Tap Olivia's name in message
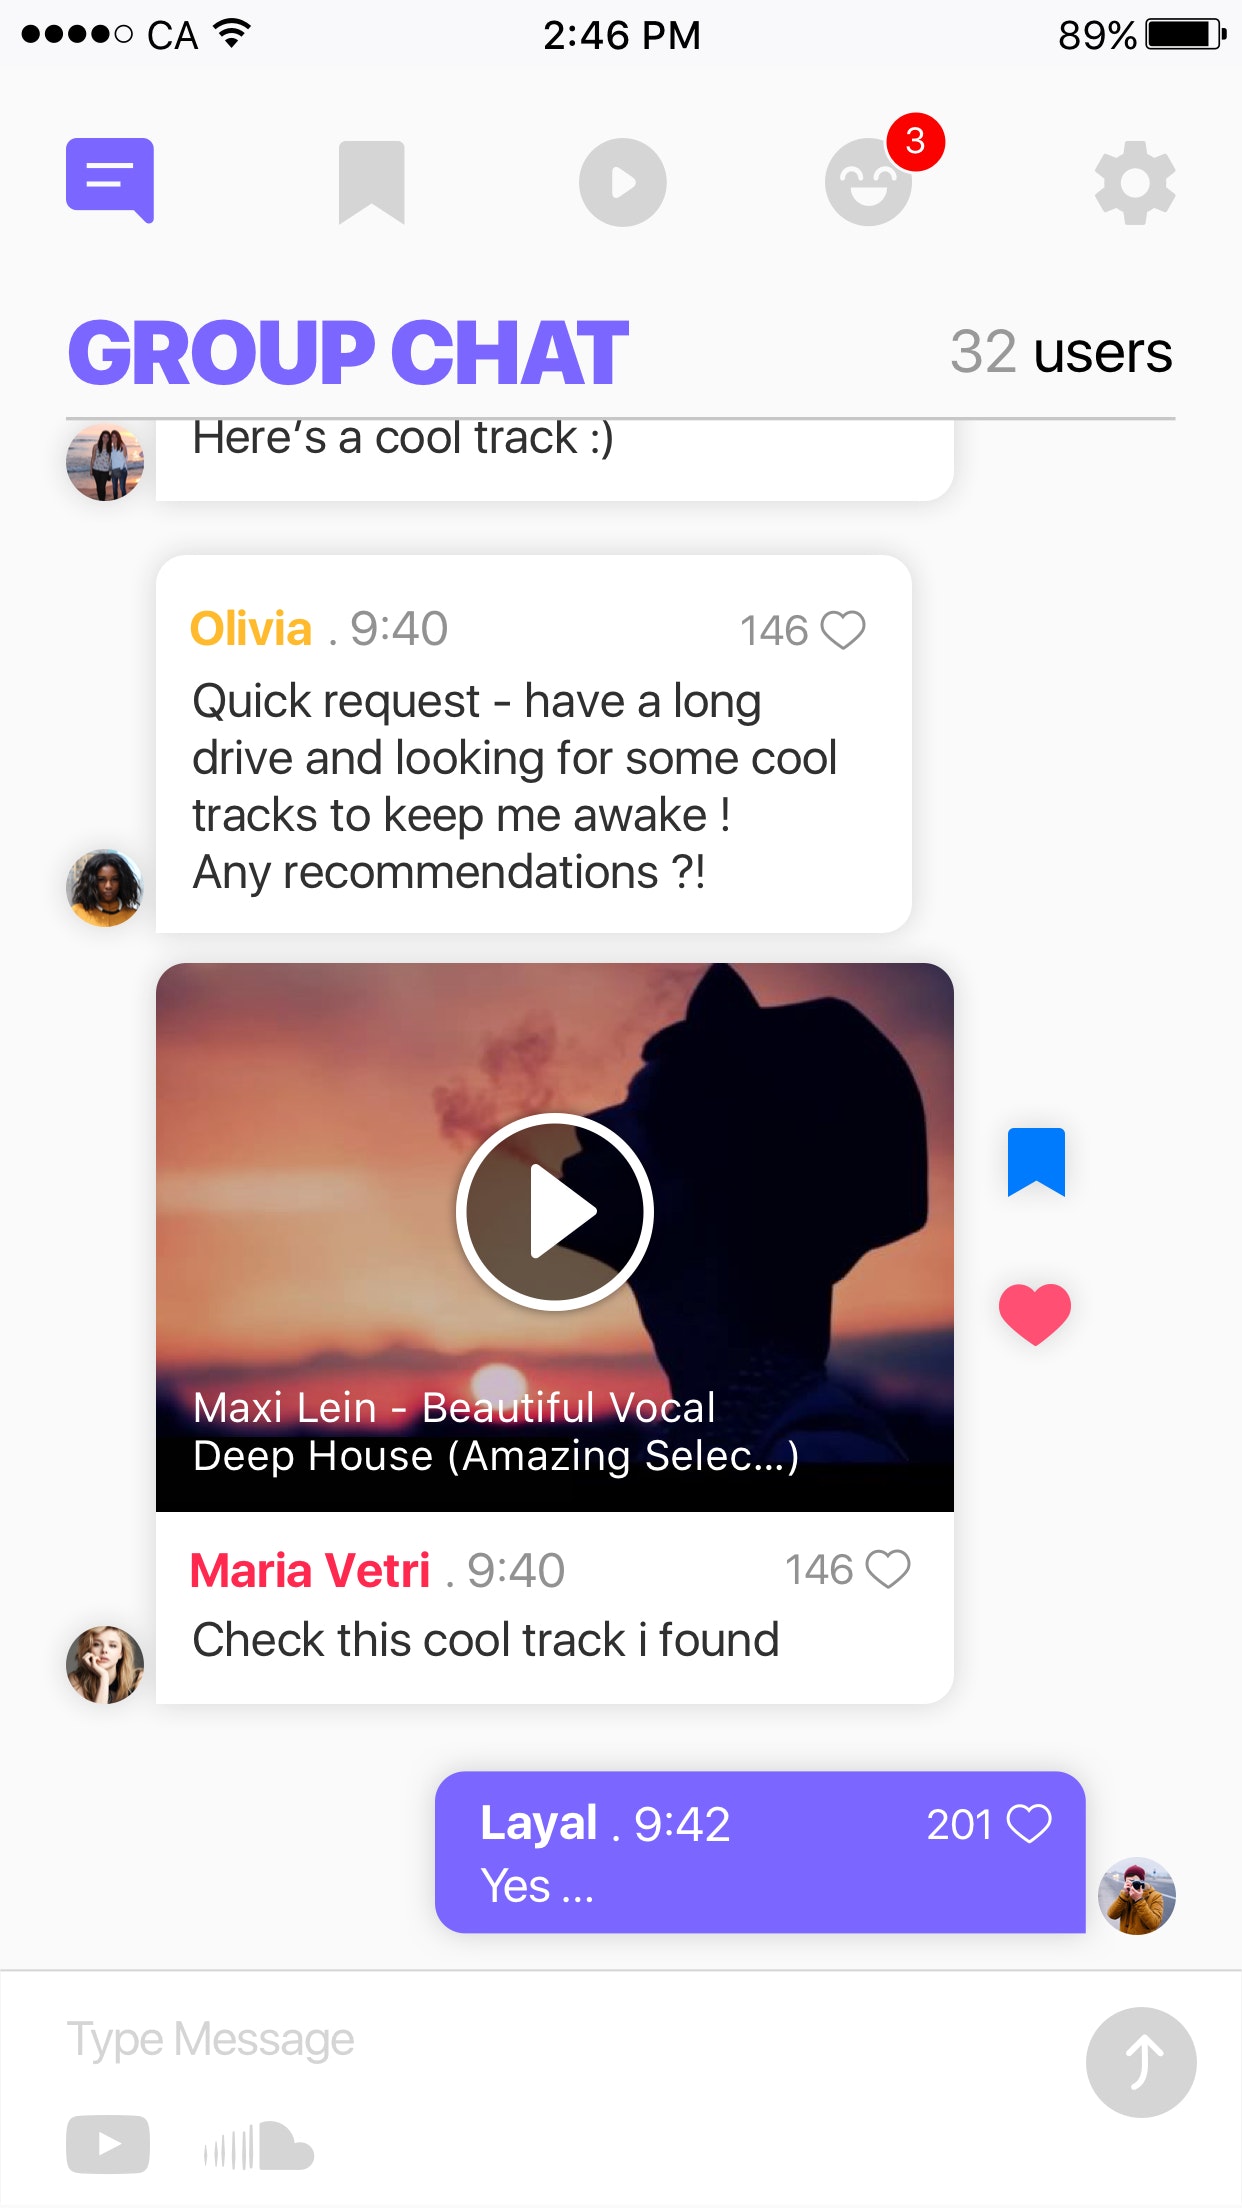Viewport: 1242px width, 2208px height. [x=251, y=629]
